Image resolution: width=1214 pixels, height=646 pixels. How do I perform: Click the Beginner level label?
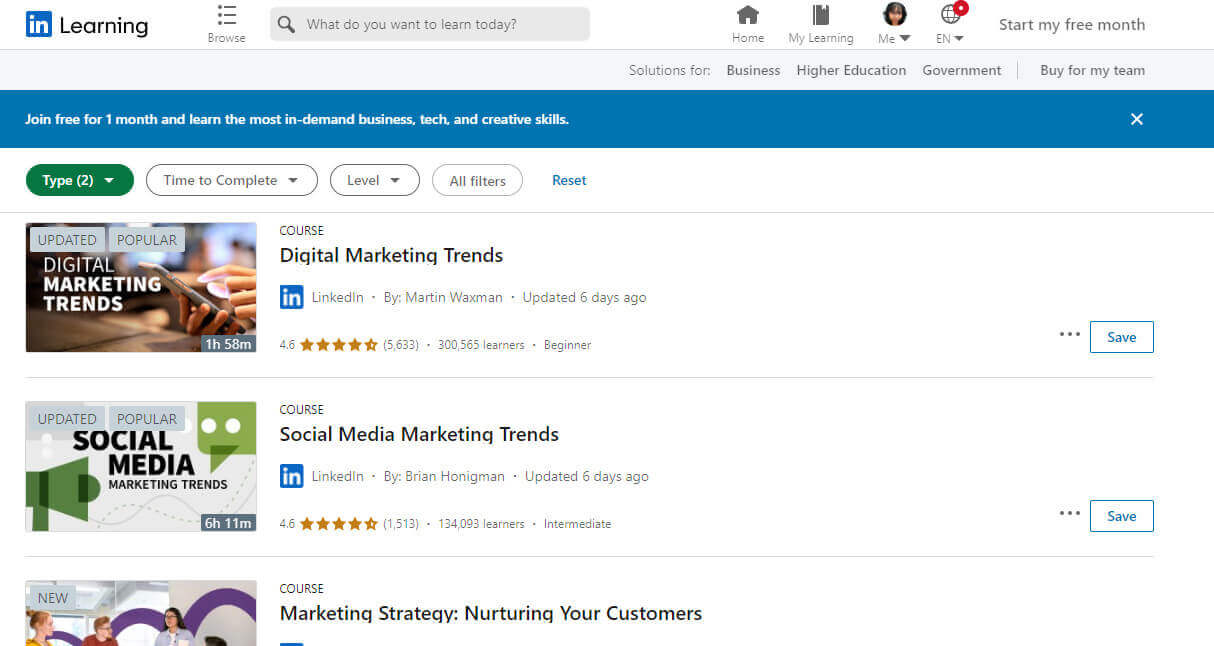click(x=567, y=345)
